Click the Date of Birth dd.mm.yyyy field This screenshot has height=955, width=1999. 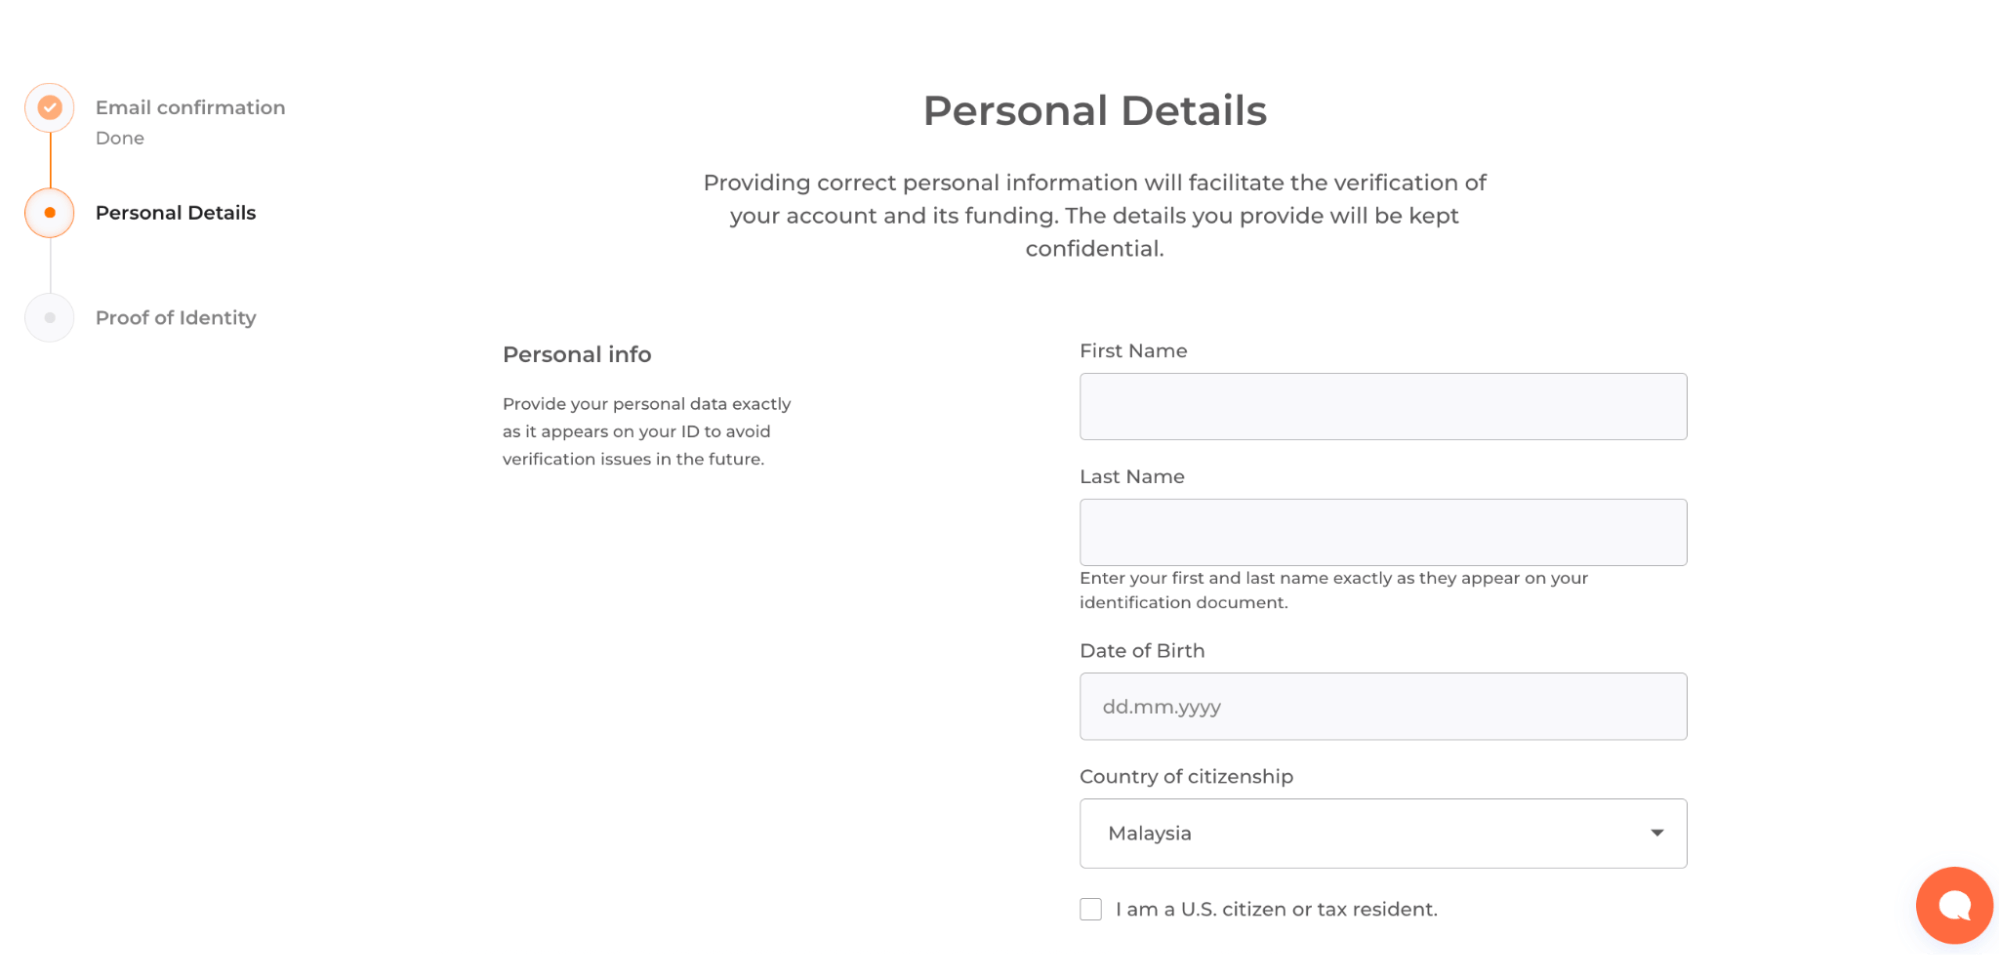[1383, 707]
